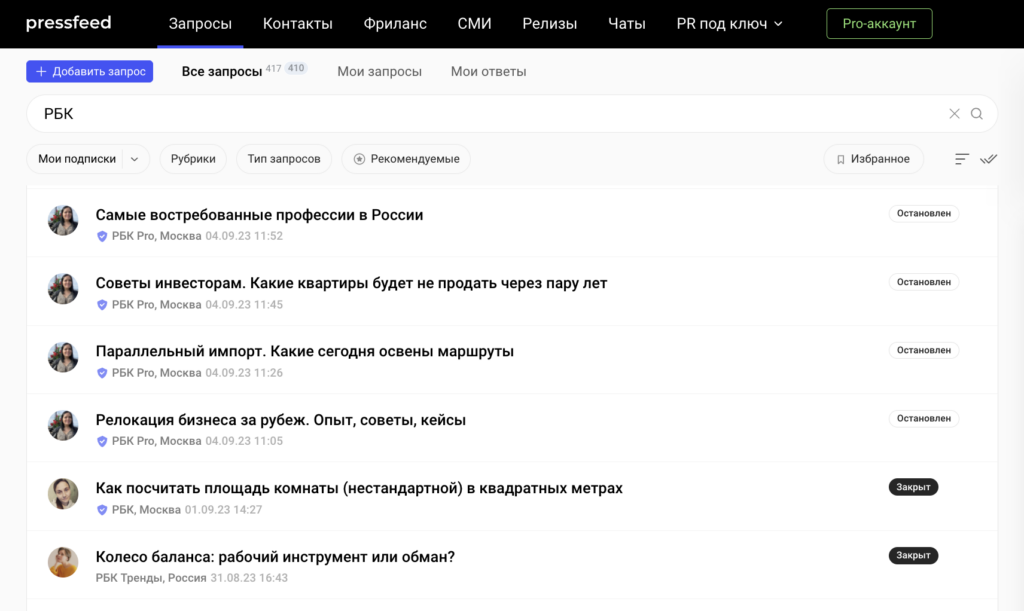Image resolution: width=1024 pixels, height=611 pixels.
Task: Mark all as read double-check icon
Action: pos(989,159)
